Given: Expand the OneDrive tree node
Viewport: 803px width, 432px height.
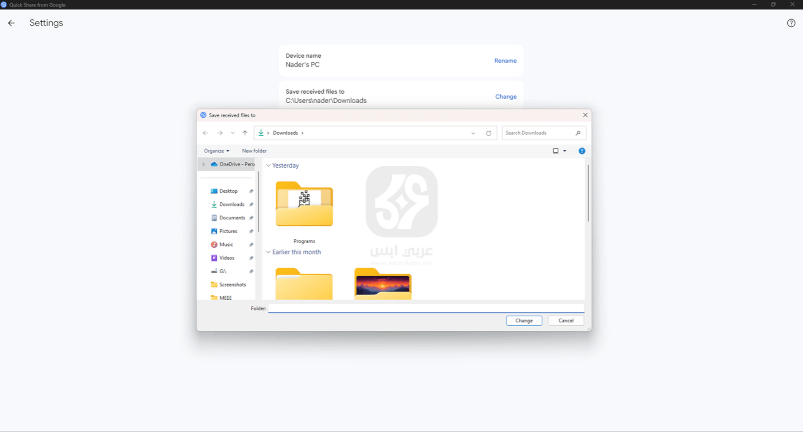Looking at the screenshot, I should pos(204,164).
